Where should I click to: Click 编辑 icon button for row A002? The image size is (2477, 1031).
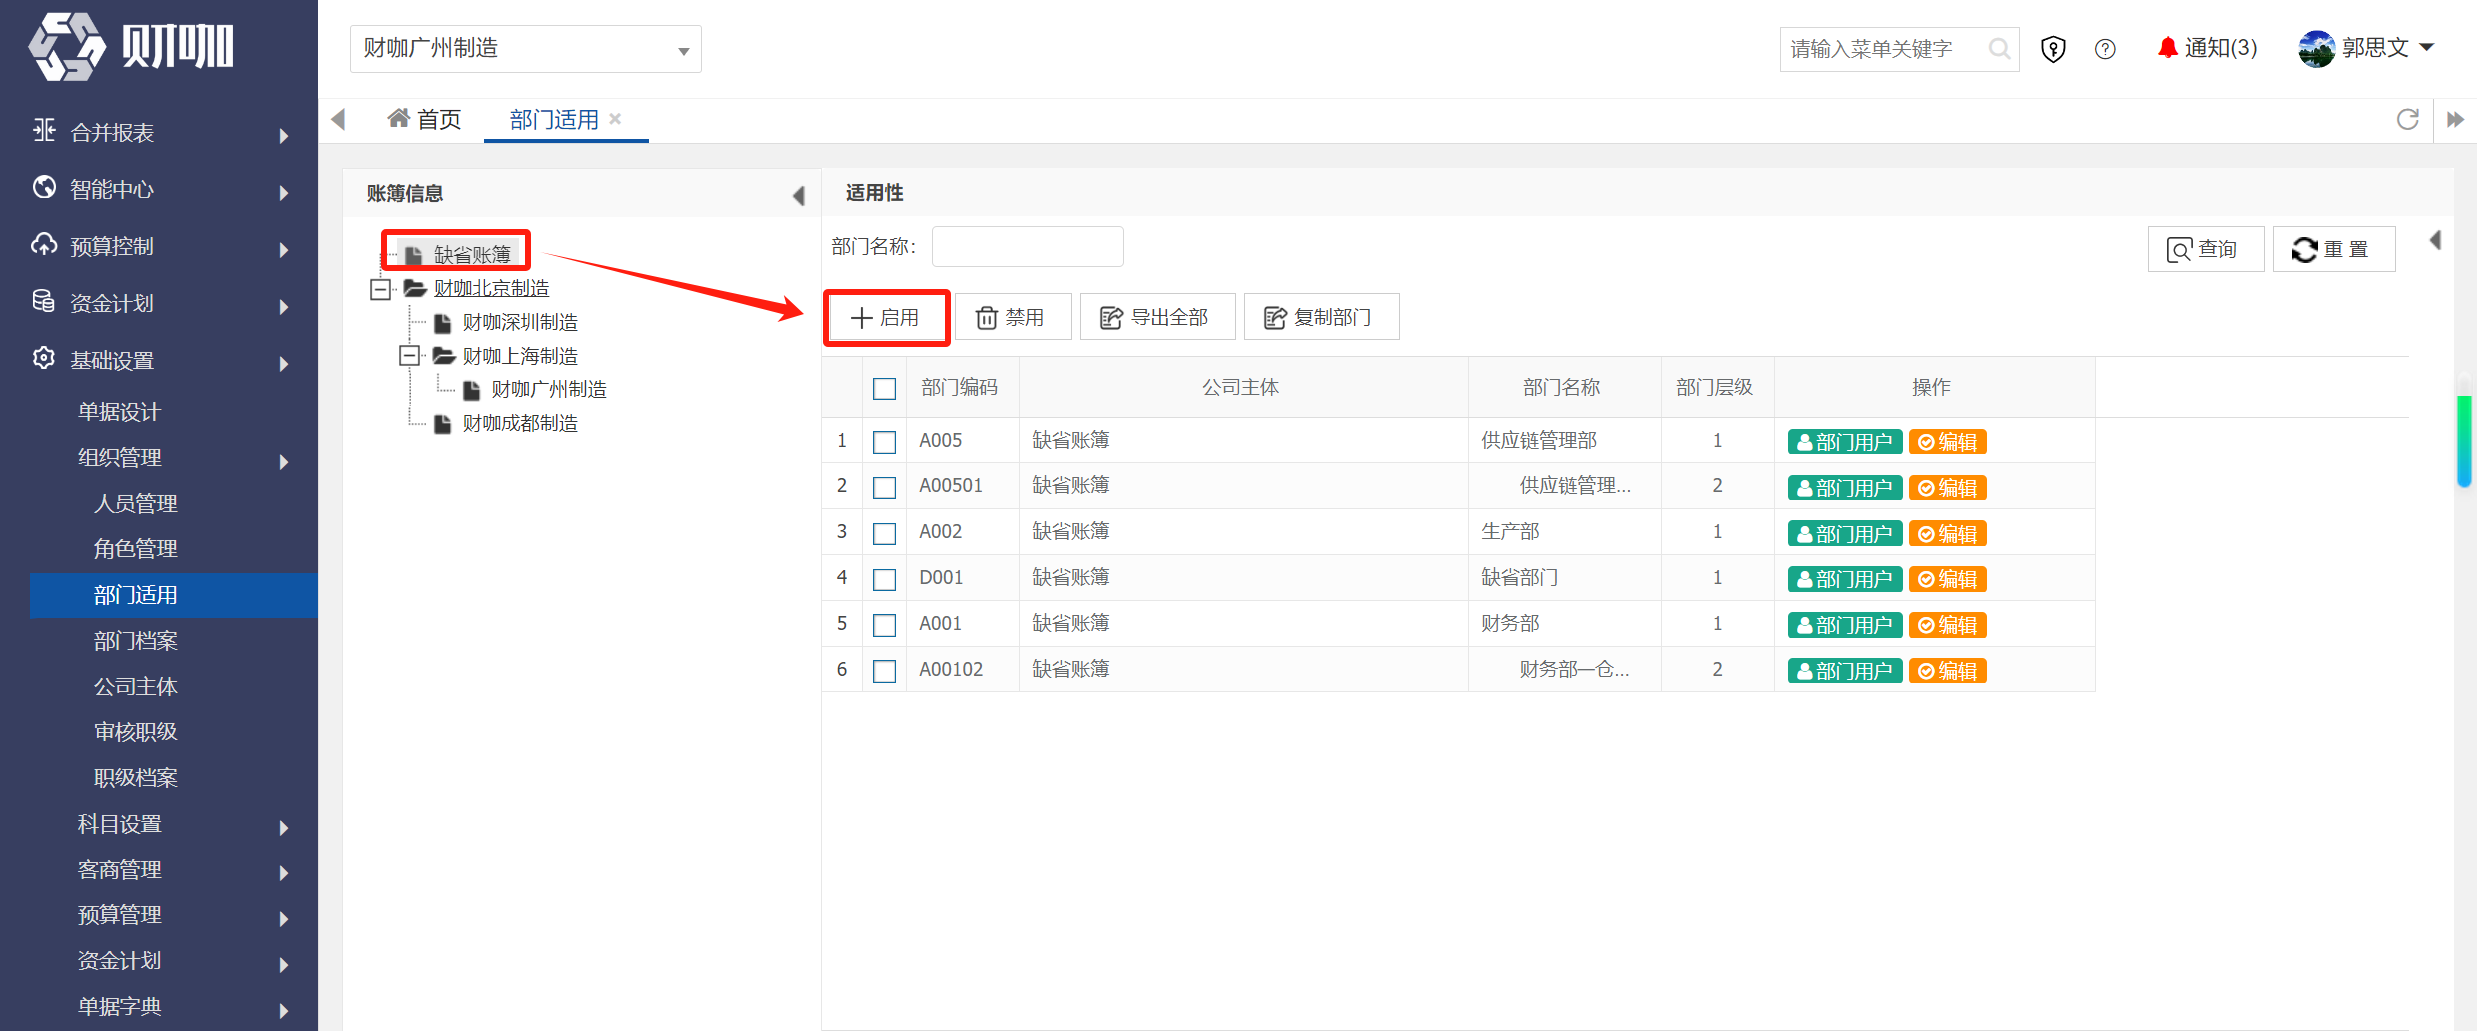[x=1947, y=534]
